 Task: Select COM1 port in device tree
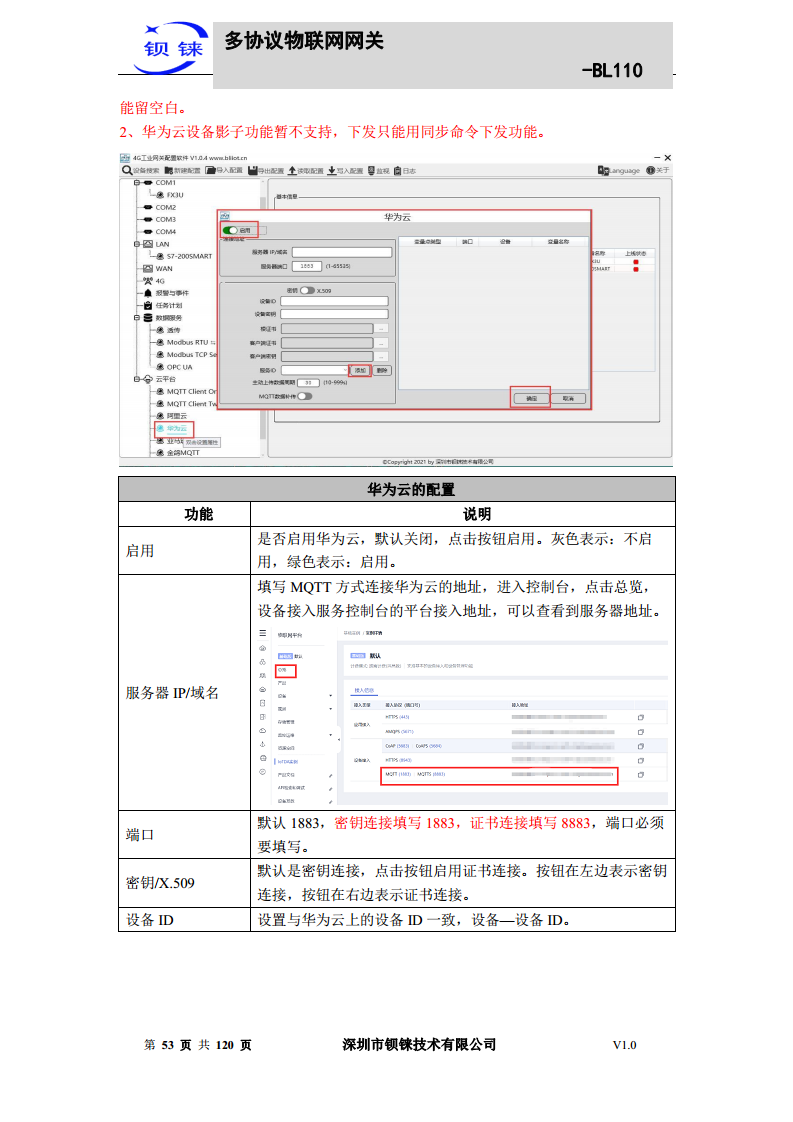pos(165,182)
